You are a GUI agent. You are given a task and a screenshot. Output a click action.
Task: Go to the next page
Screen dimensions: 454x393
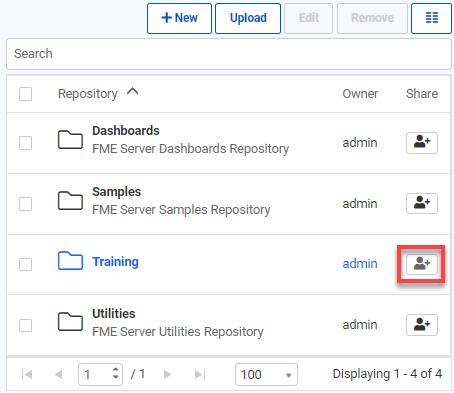168,375
